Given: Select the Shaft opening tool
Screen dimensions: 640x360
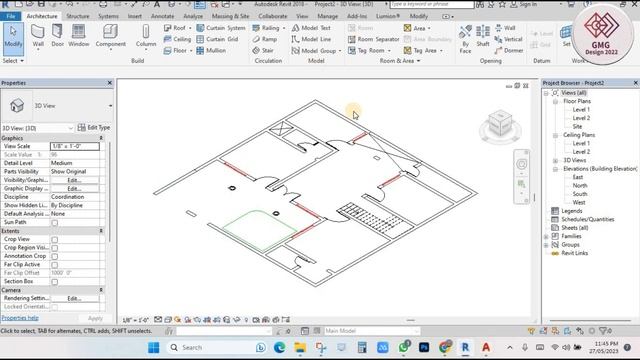Looking at the screenshot, I should pos(483,36).
